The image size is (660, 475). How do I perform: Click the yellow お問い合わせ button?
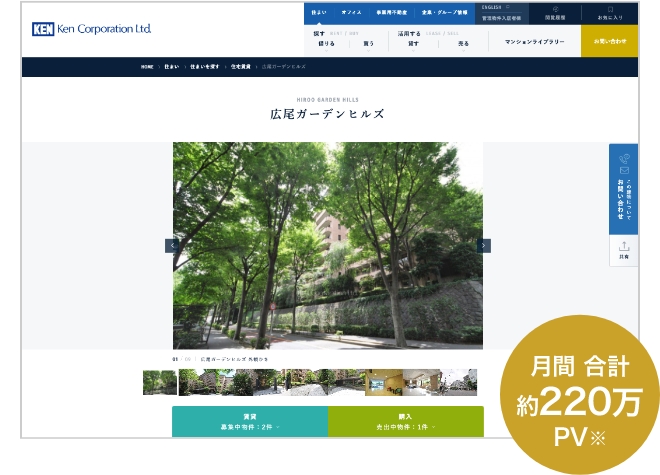click(609, 41)
